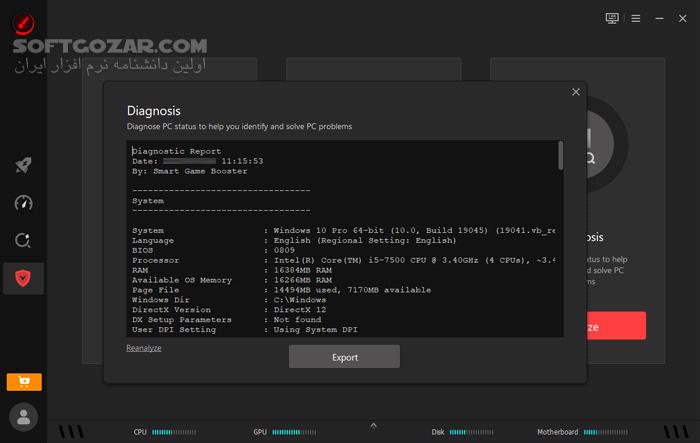The width and height of the screenshot is (700, 443).
Task: Click the 'C:\Windows' directory value
Action: tap(300, 300)
